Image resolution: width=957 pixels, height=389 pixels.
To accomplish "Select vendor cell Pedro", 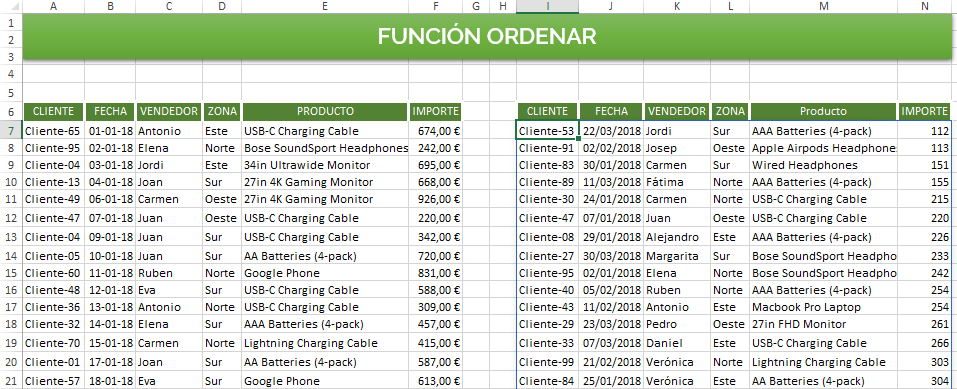I will coord(677,324).
